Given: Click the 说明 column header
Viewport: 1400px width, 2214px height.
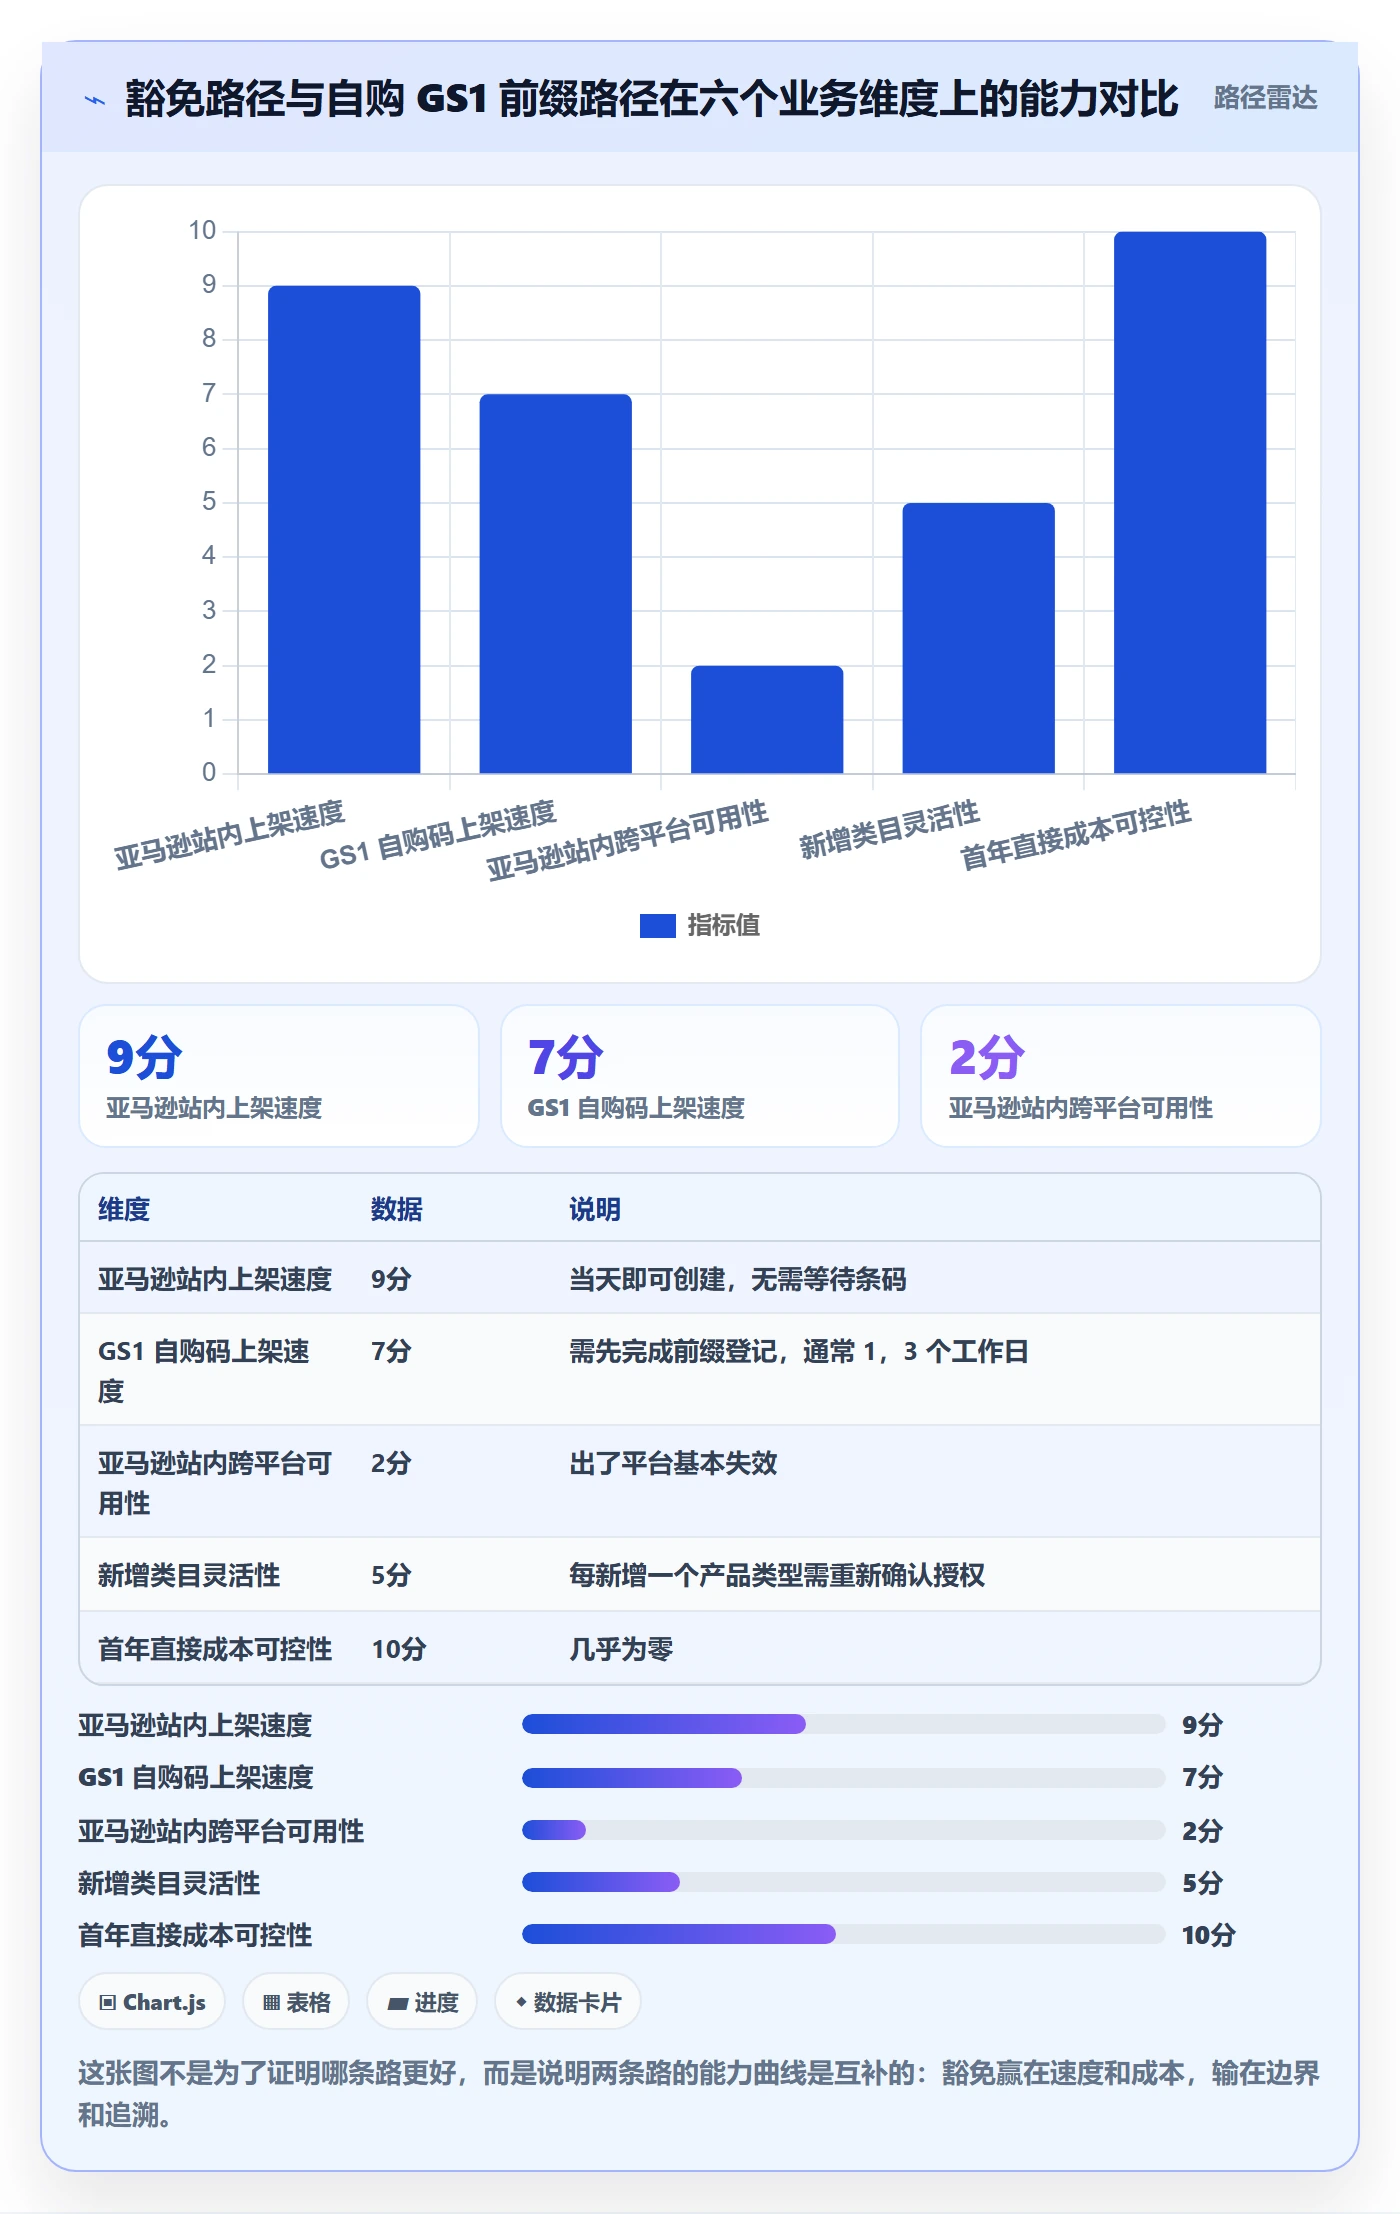Looking at the screenshot, I should click(x=595, y=1209).
